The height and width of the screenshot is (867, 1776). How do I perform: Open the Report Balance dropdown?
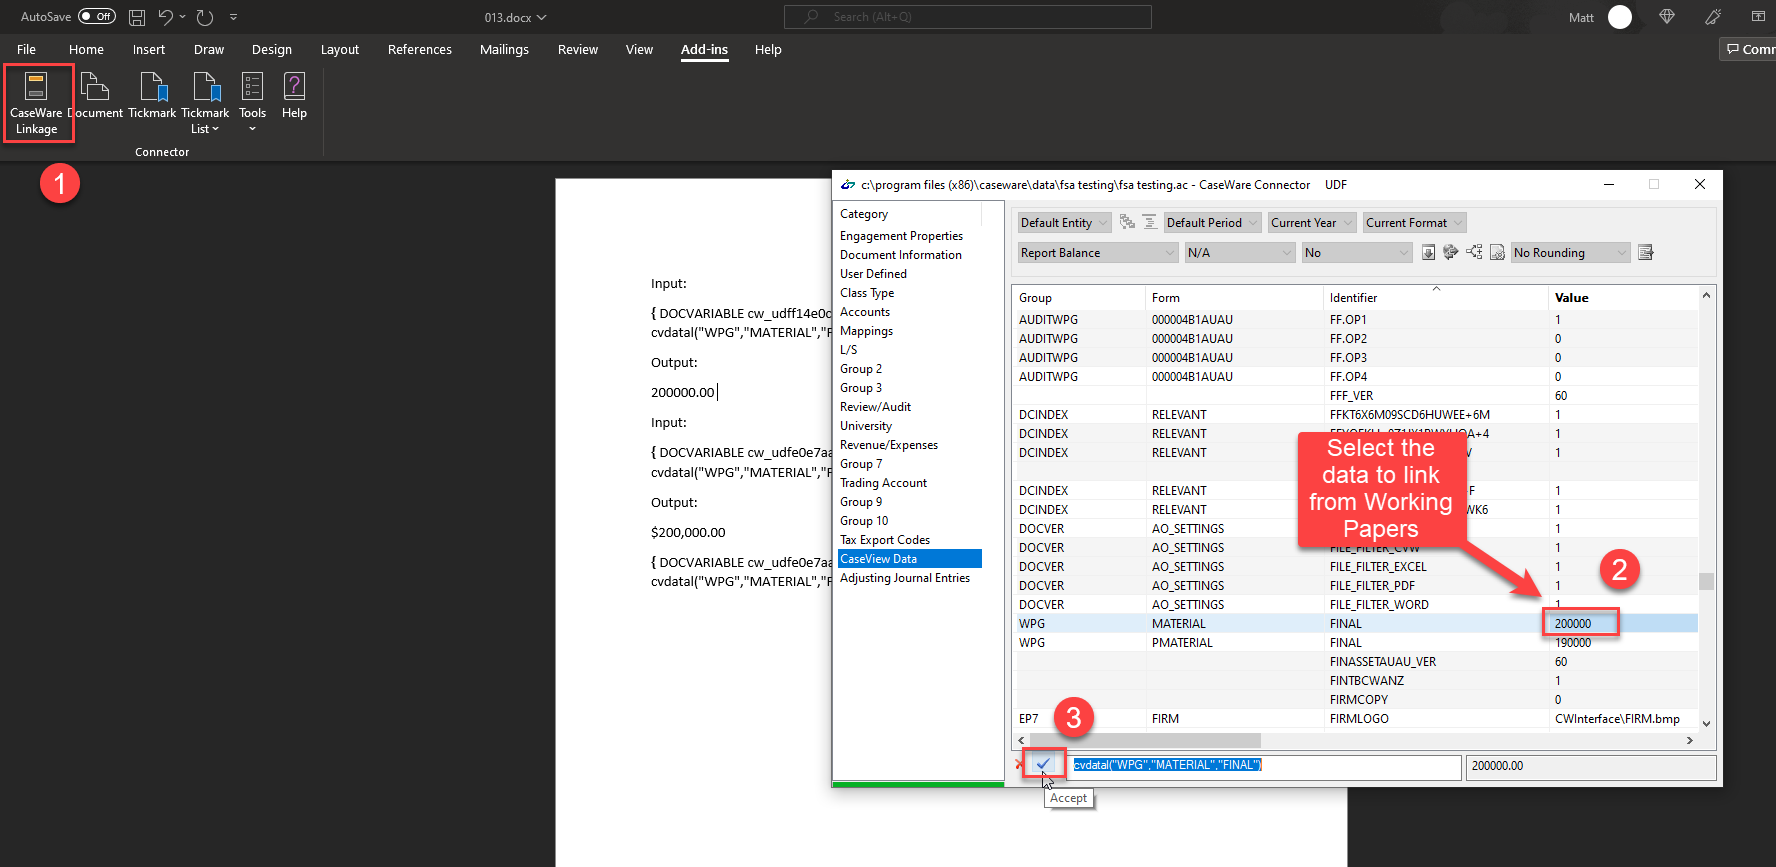[1098, 253]
